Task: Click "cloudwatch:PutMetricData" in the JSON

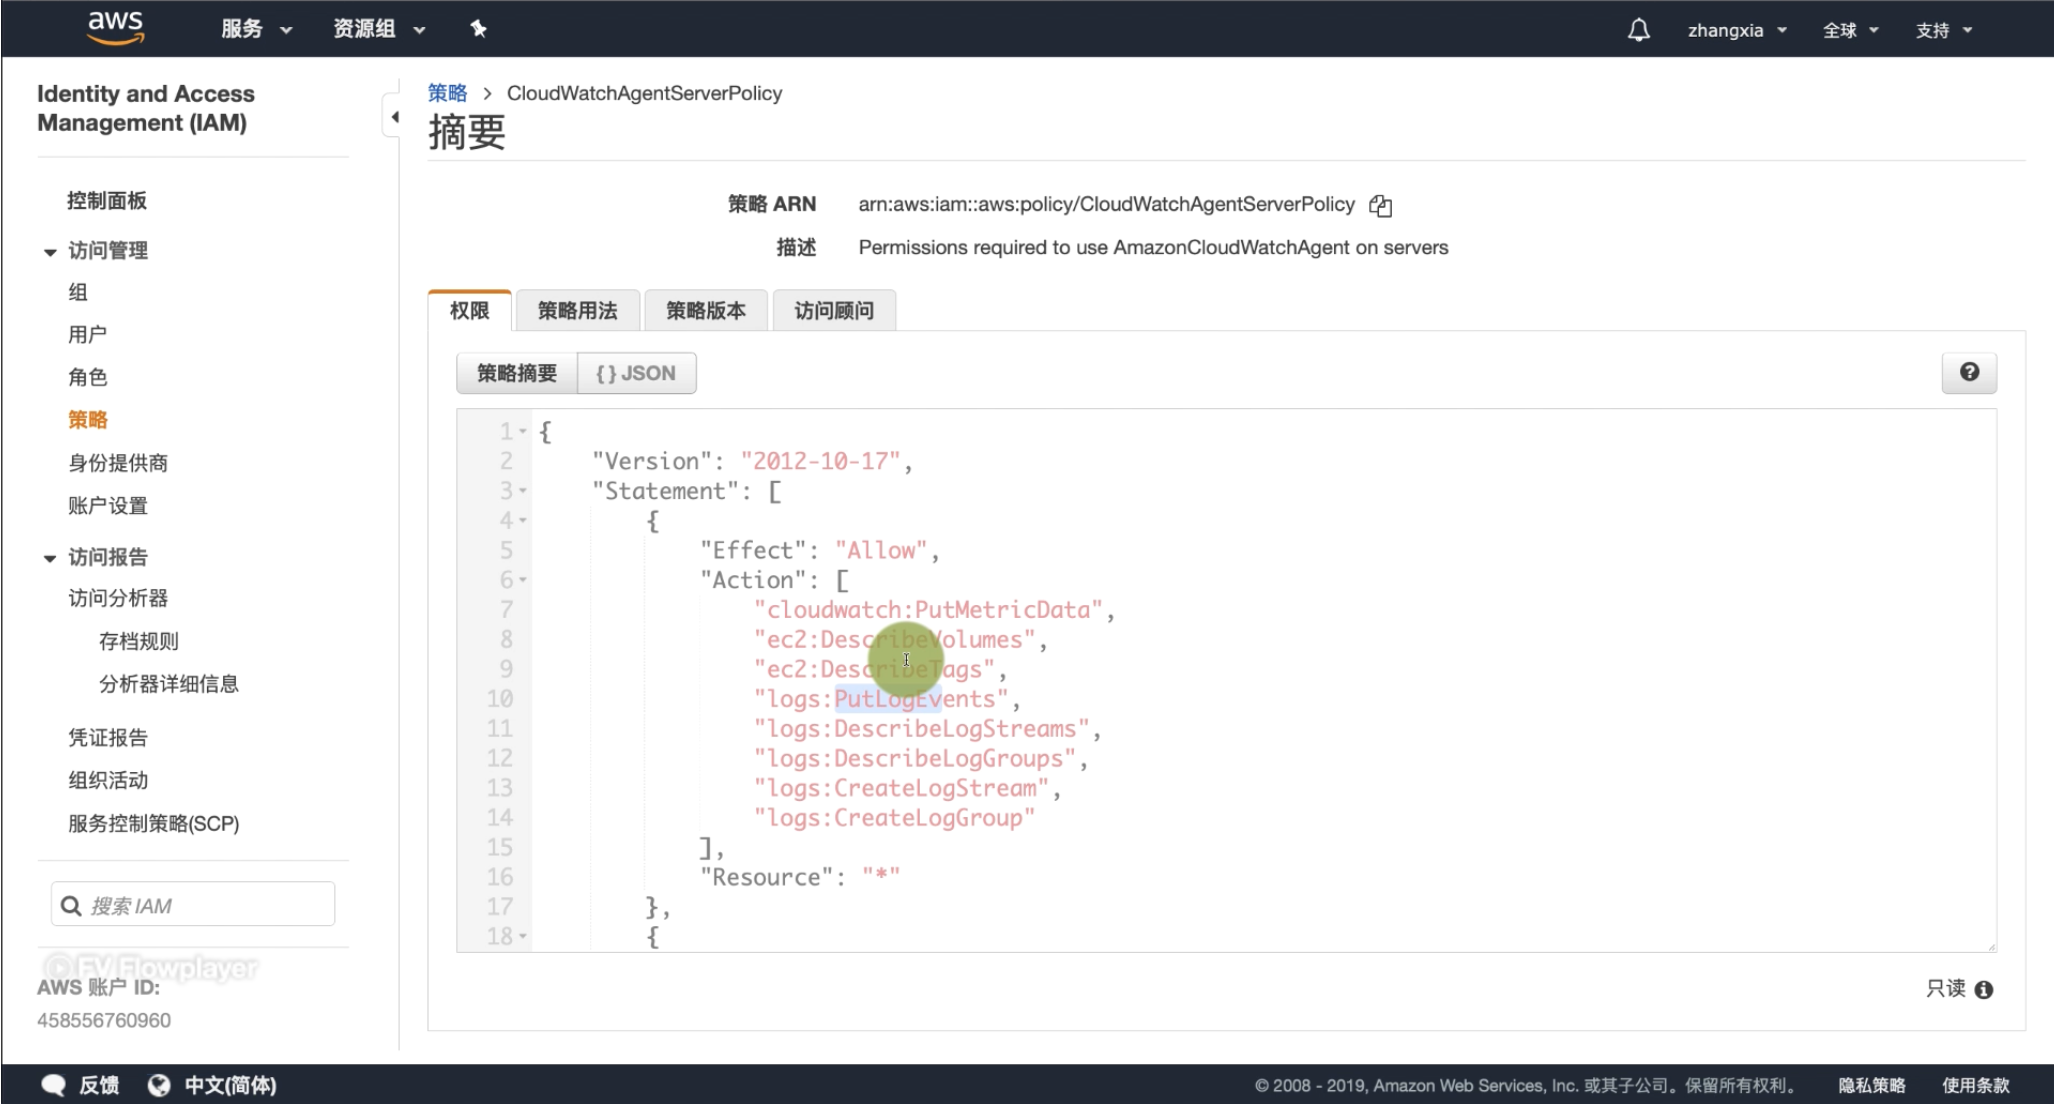Action: [x=928, y=610]
